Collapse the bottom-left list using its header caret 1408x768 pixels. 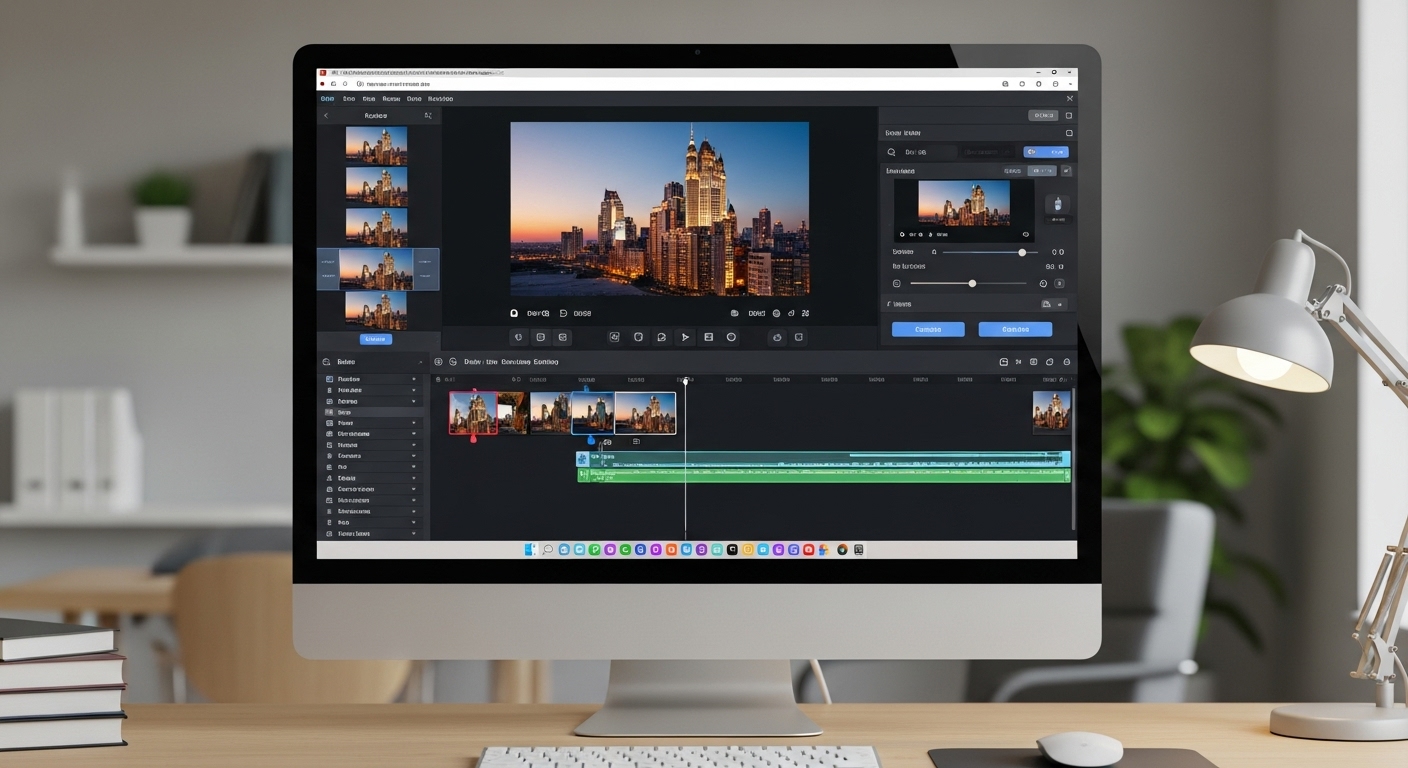[420, 362]
